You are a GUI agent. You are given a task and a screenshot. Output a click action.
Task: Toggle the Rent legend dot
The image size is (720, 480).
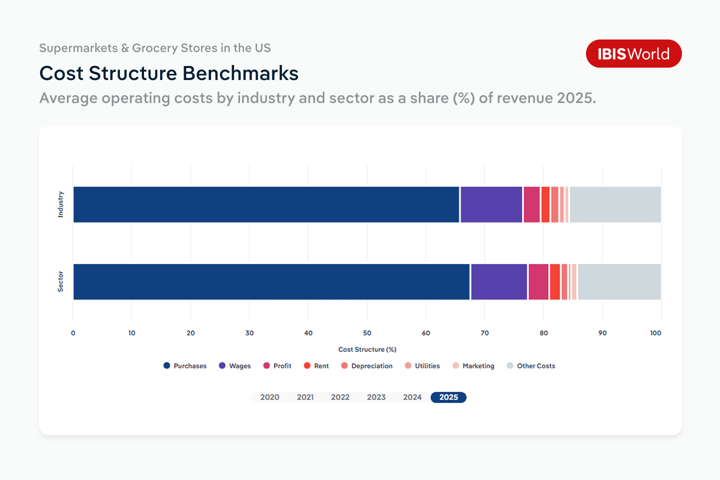pyautogui.click(x=307, y=366)
